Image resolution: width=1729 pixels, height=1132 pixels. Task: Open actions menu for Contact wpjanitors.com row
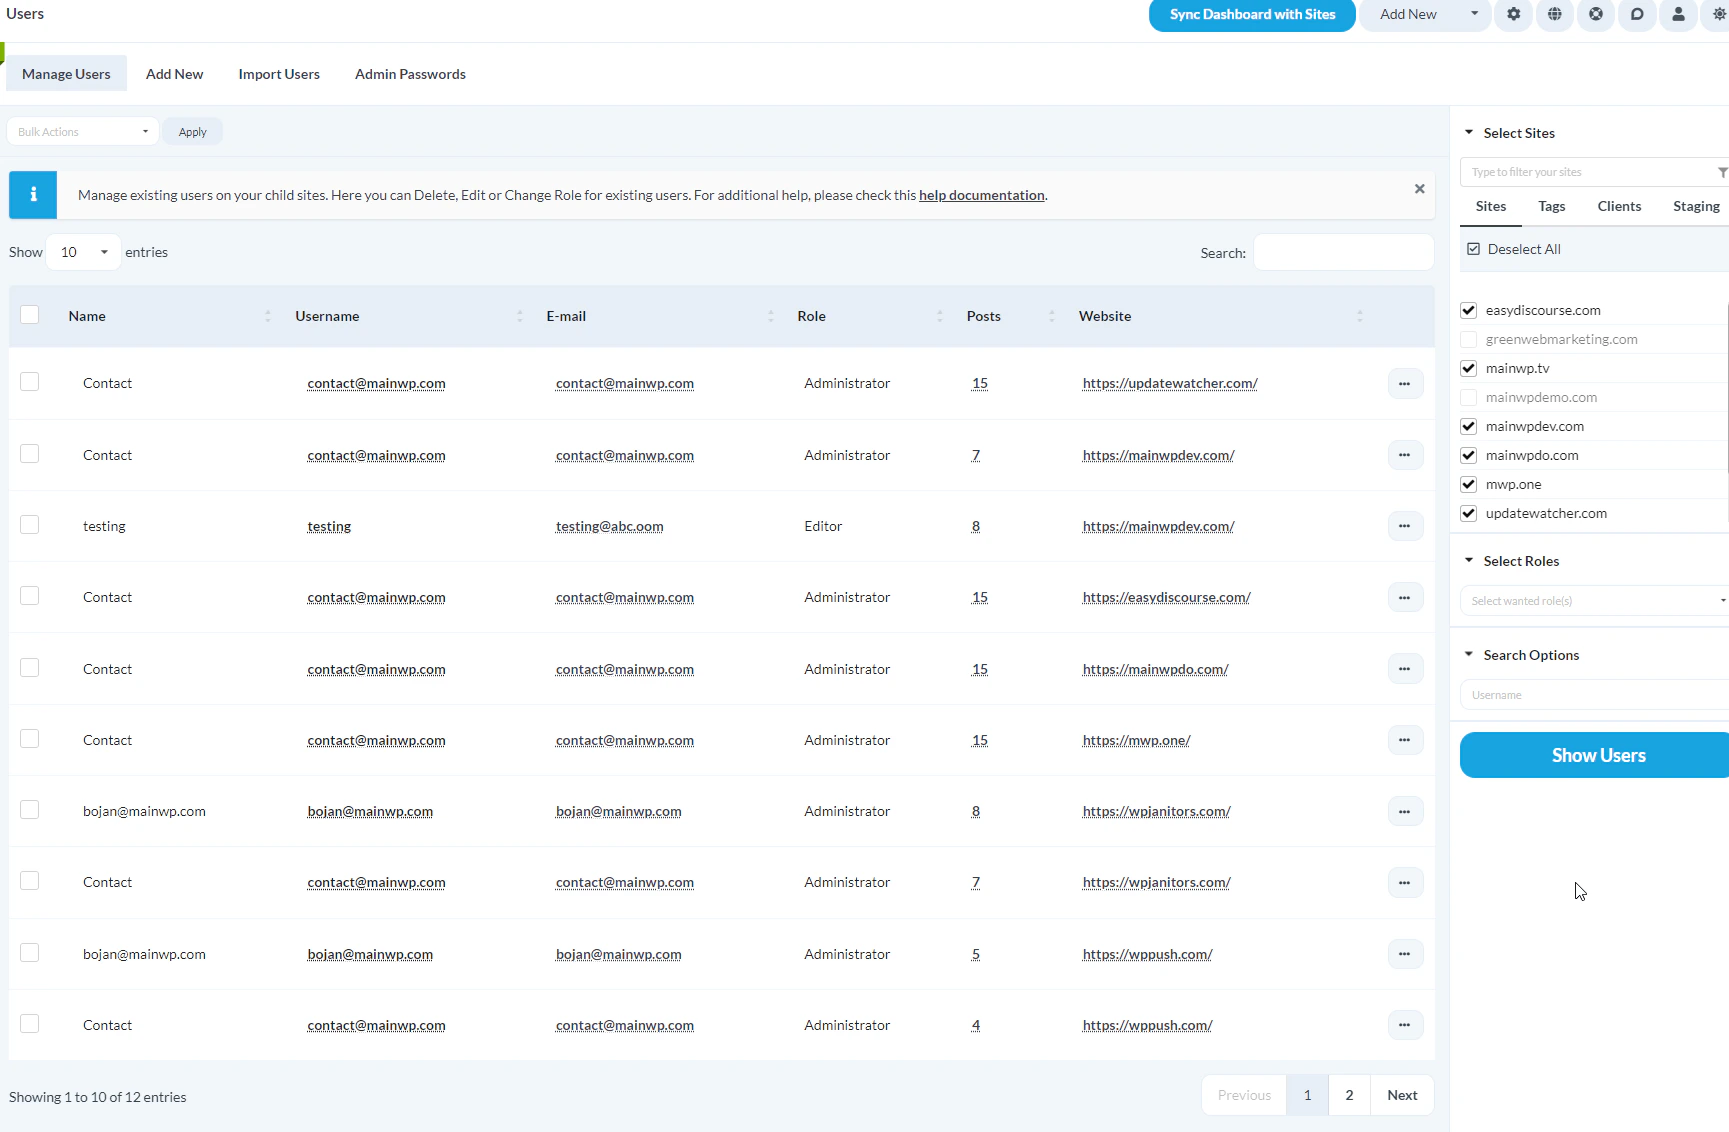[x=1405, y=883]
